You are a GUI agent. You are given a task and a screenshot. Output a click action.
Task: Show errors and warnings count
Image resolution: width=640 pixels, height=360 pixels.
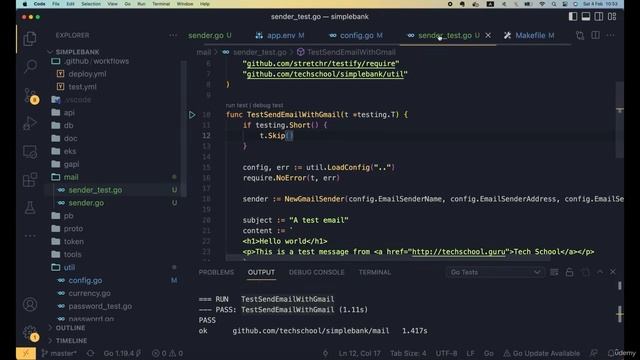click(x=167, y=353)
